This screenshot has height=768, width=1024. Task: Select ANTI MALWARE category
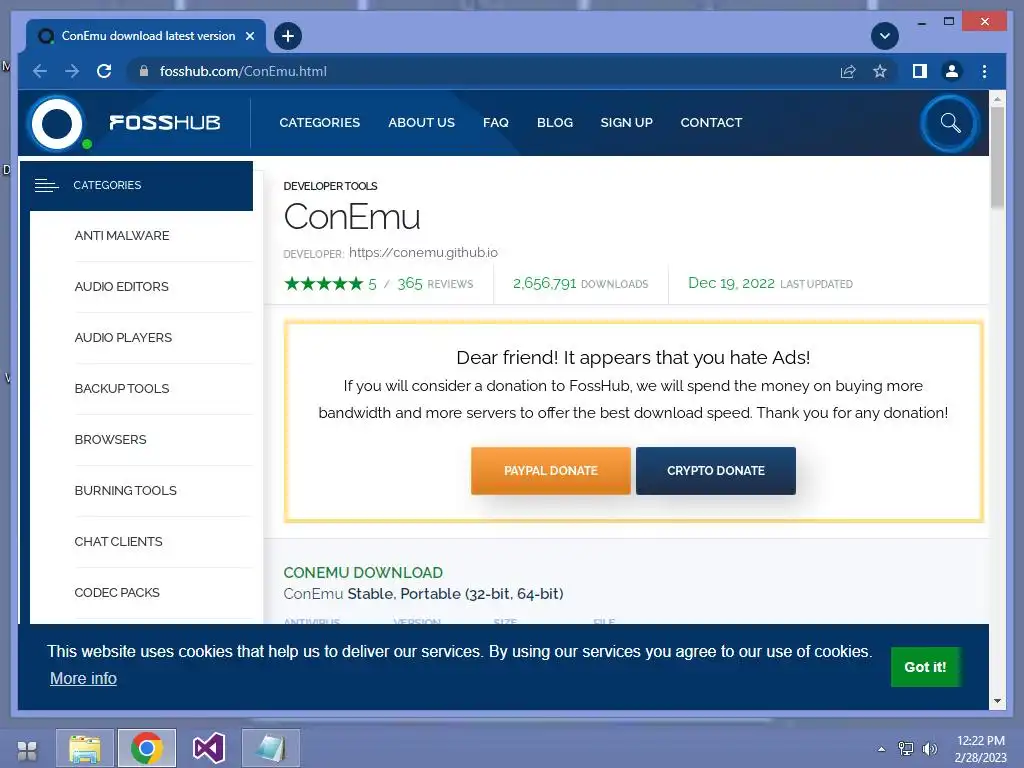coord(121,236)
